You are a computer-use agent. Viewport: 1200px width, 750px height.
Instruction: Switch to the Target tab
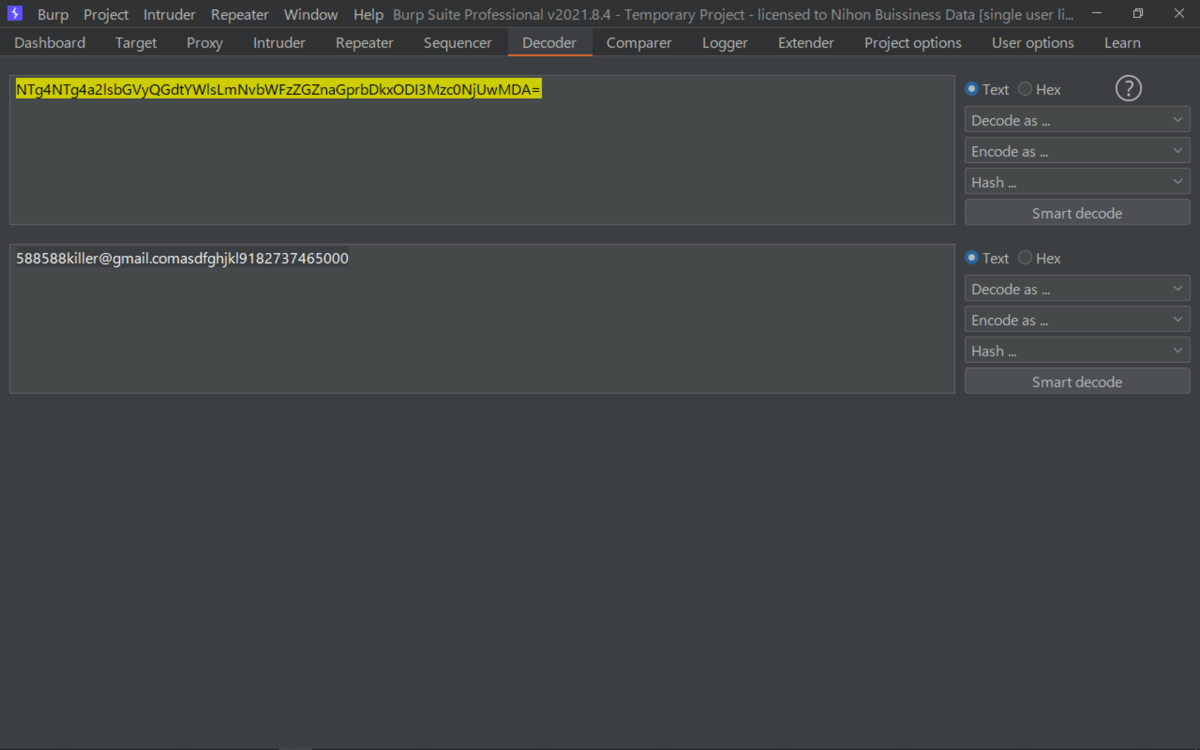point(136,43)
